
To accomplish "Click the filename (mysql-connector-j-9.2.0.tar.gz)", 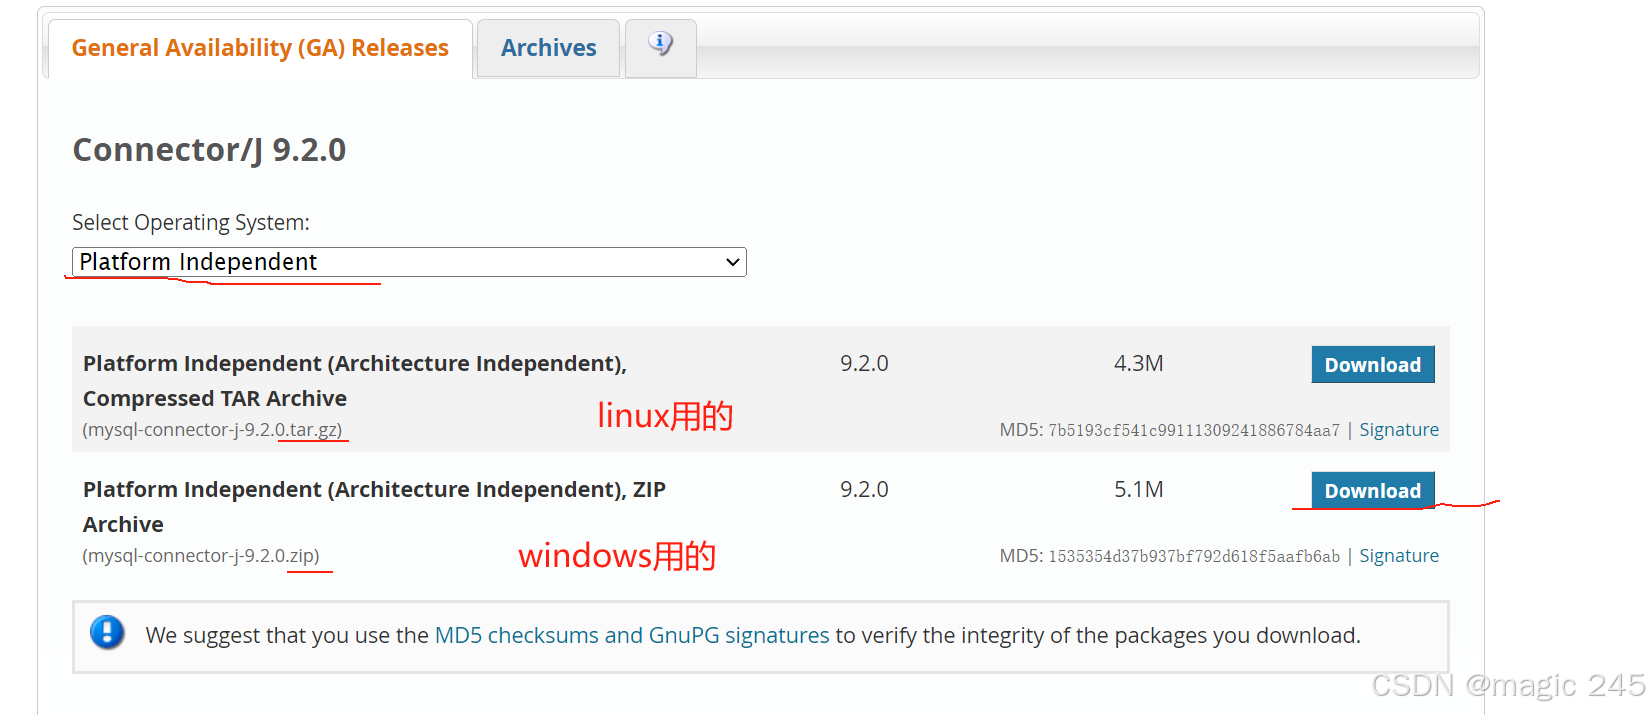I will point(212,430).
